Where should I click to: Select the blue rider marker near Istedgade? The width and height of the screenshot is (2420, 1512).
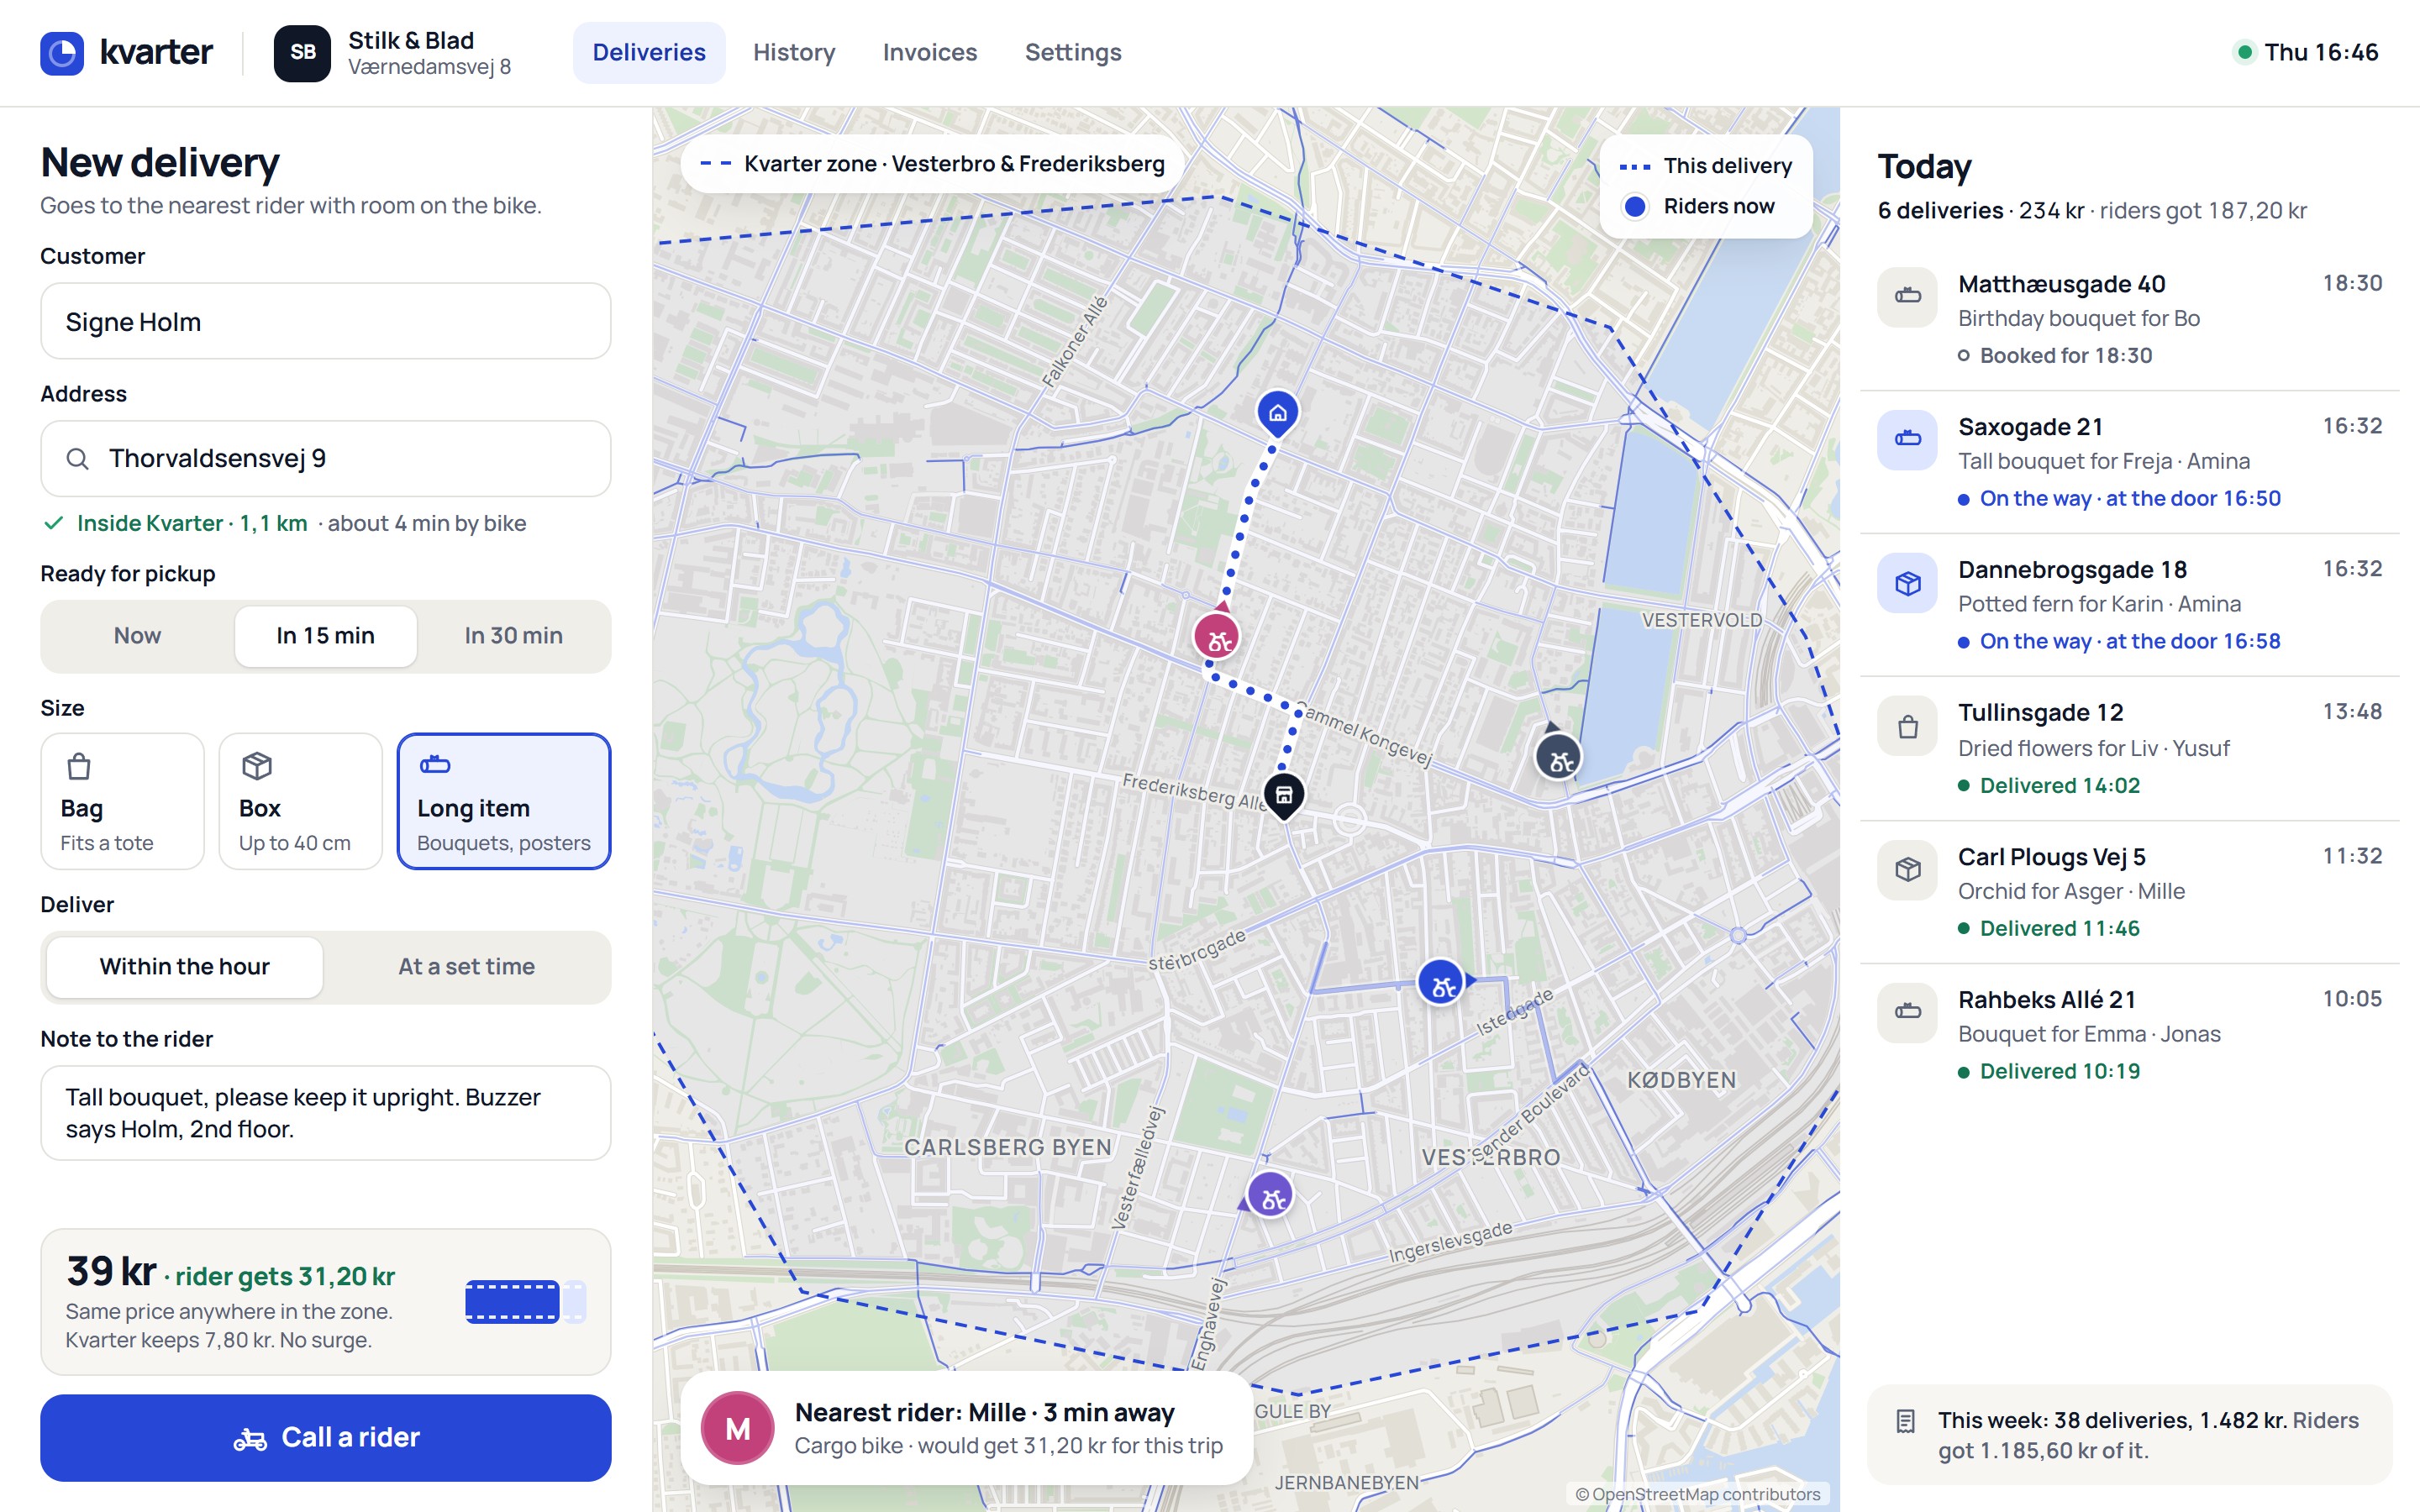click(1441, 983)
